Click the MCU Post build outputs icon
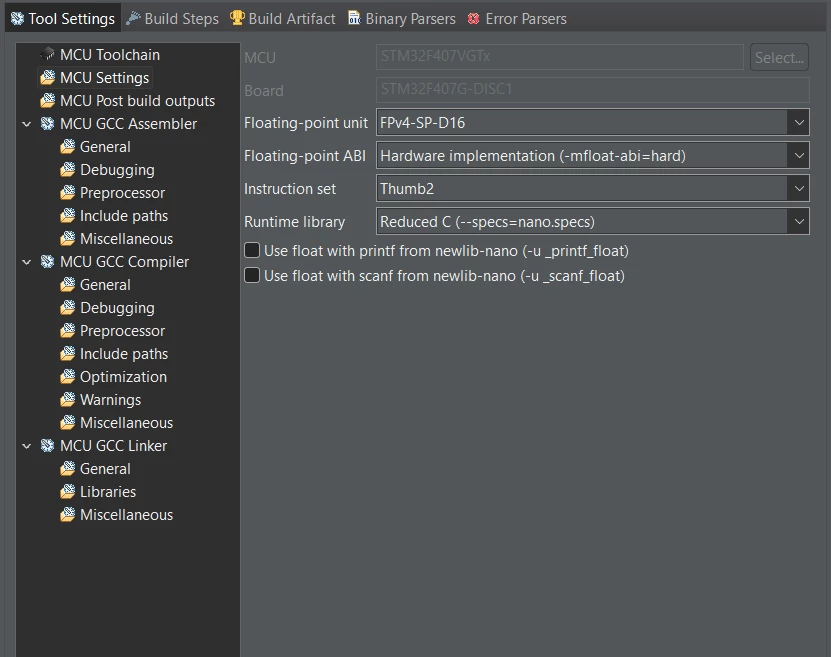The width and height of the screenshot is (831, 657). coord(48,100)
